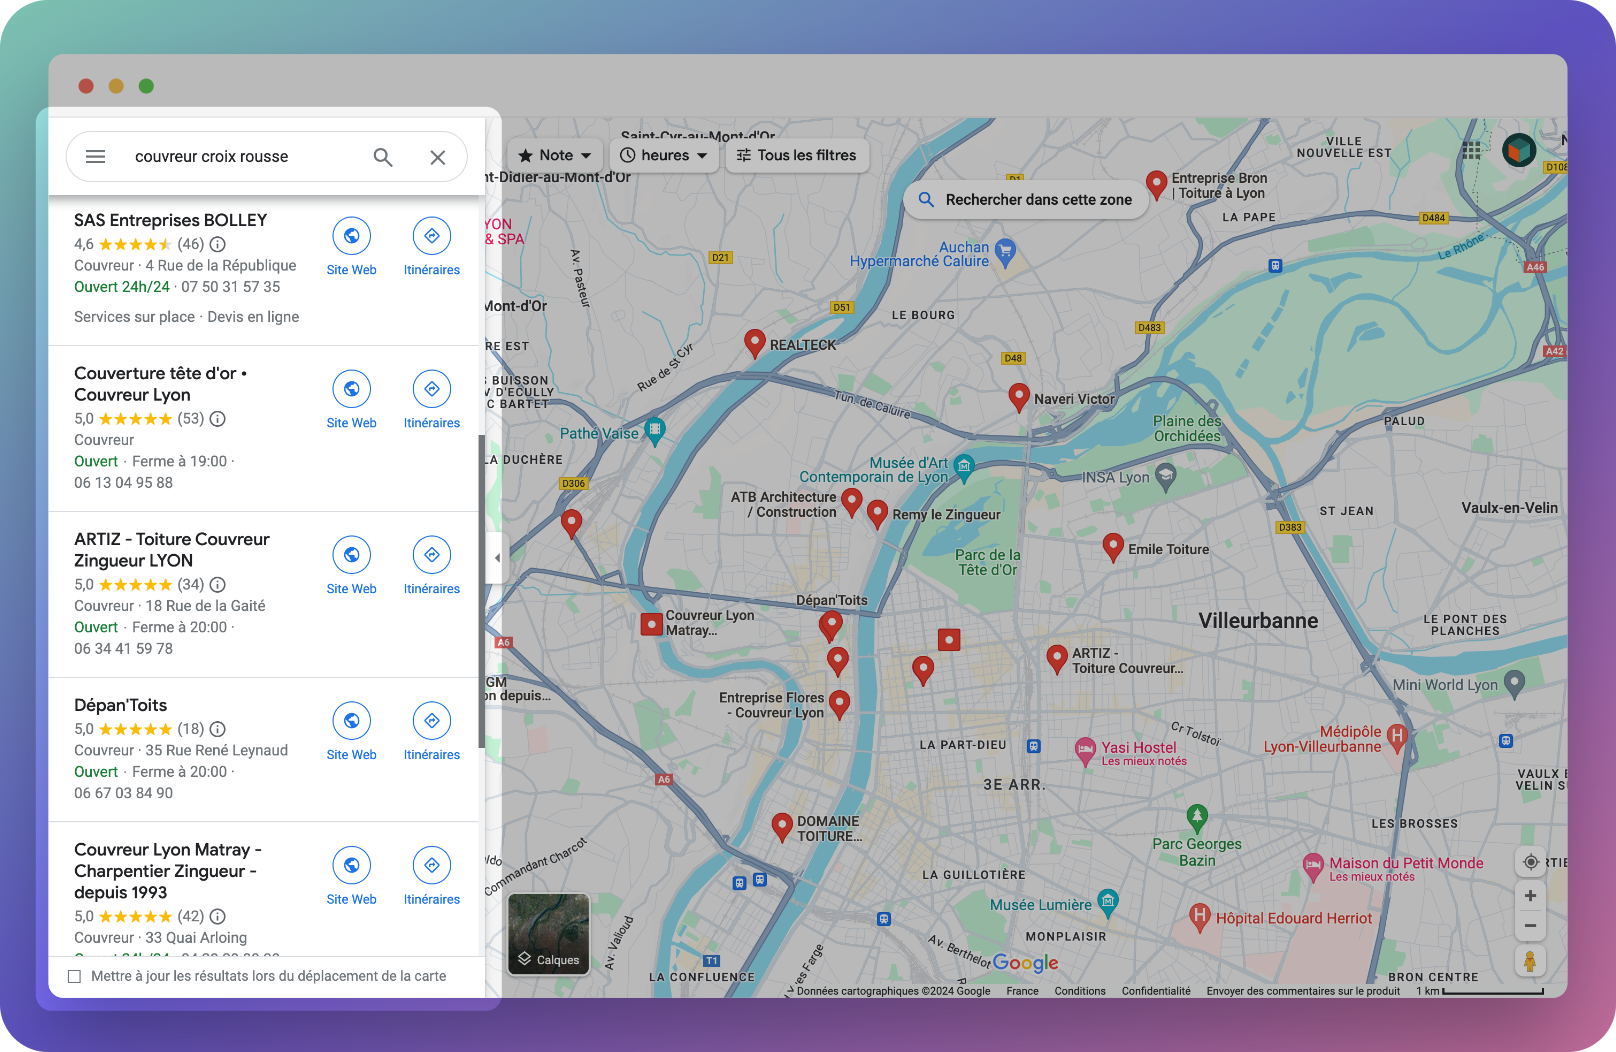Click the France link in footer
Image resolution: width=1616 pixels, height=1052 pixels.
[1022, 991]
